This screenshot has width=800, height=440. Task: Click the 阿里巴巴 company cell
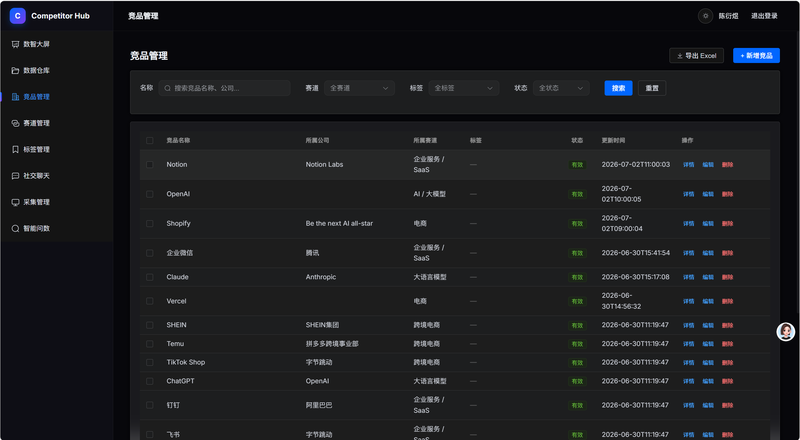319,405
